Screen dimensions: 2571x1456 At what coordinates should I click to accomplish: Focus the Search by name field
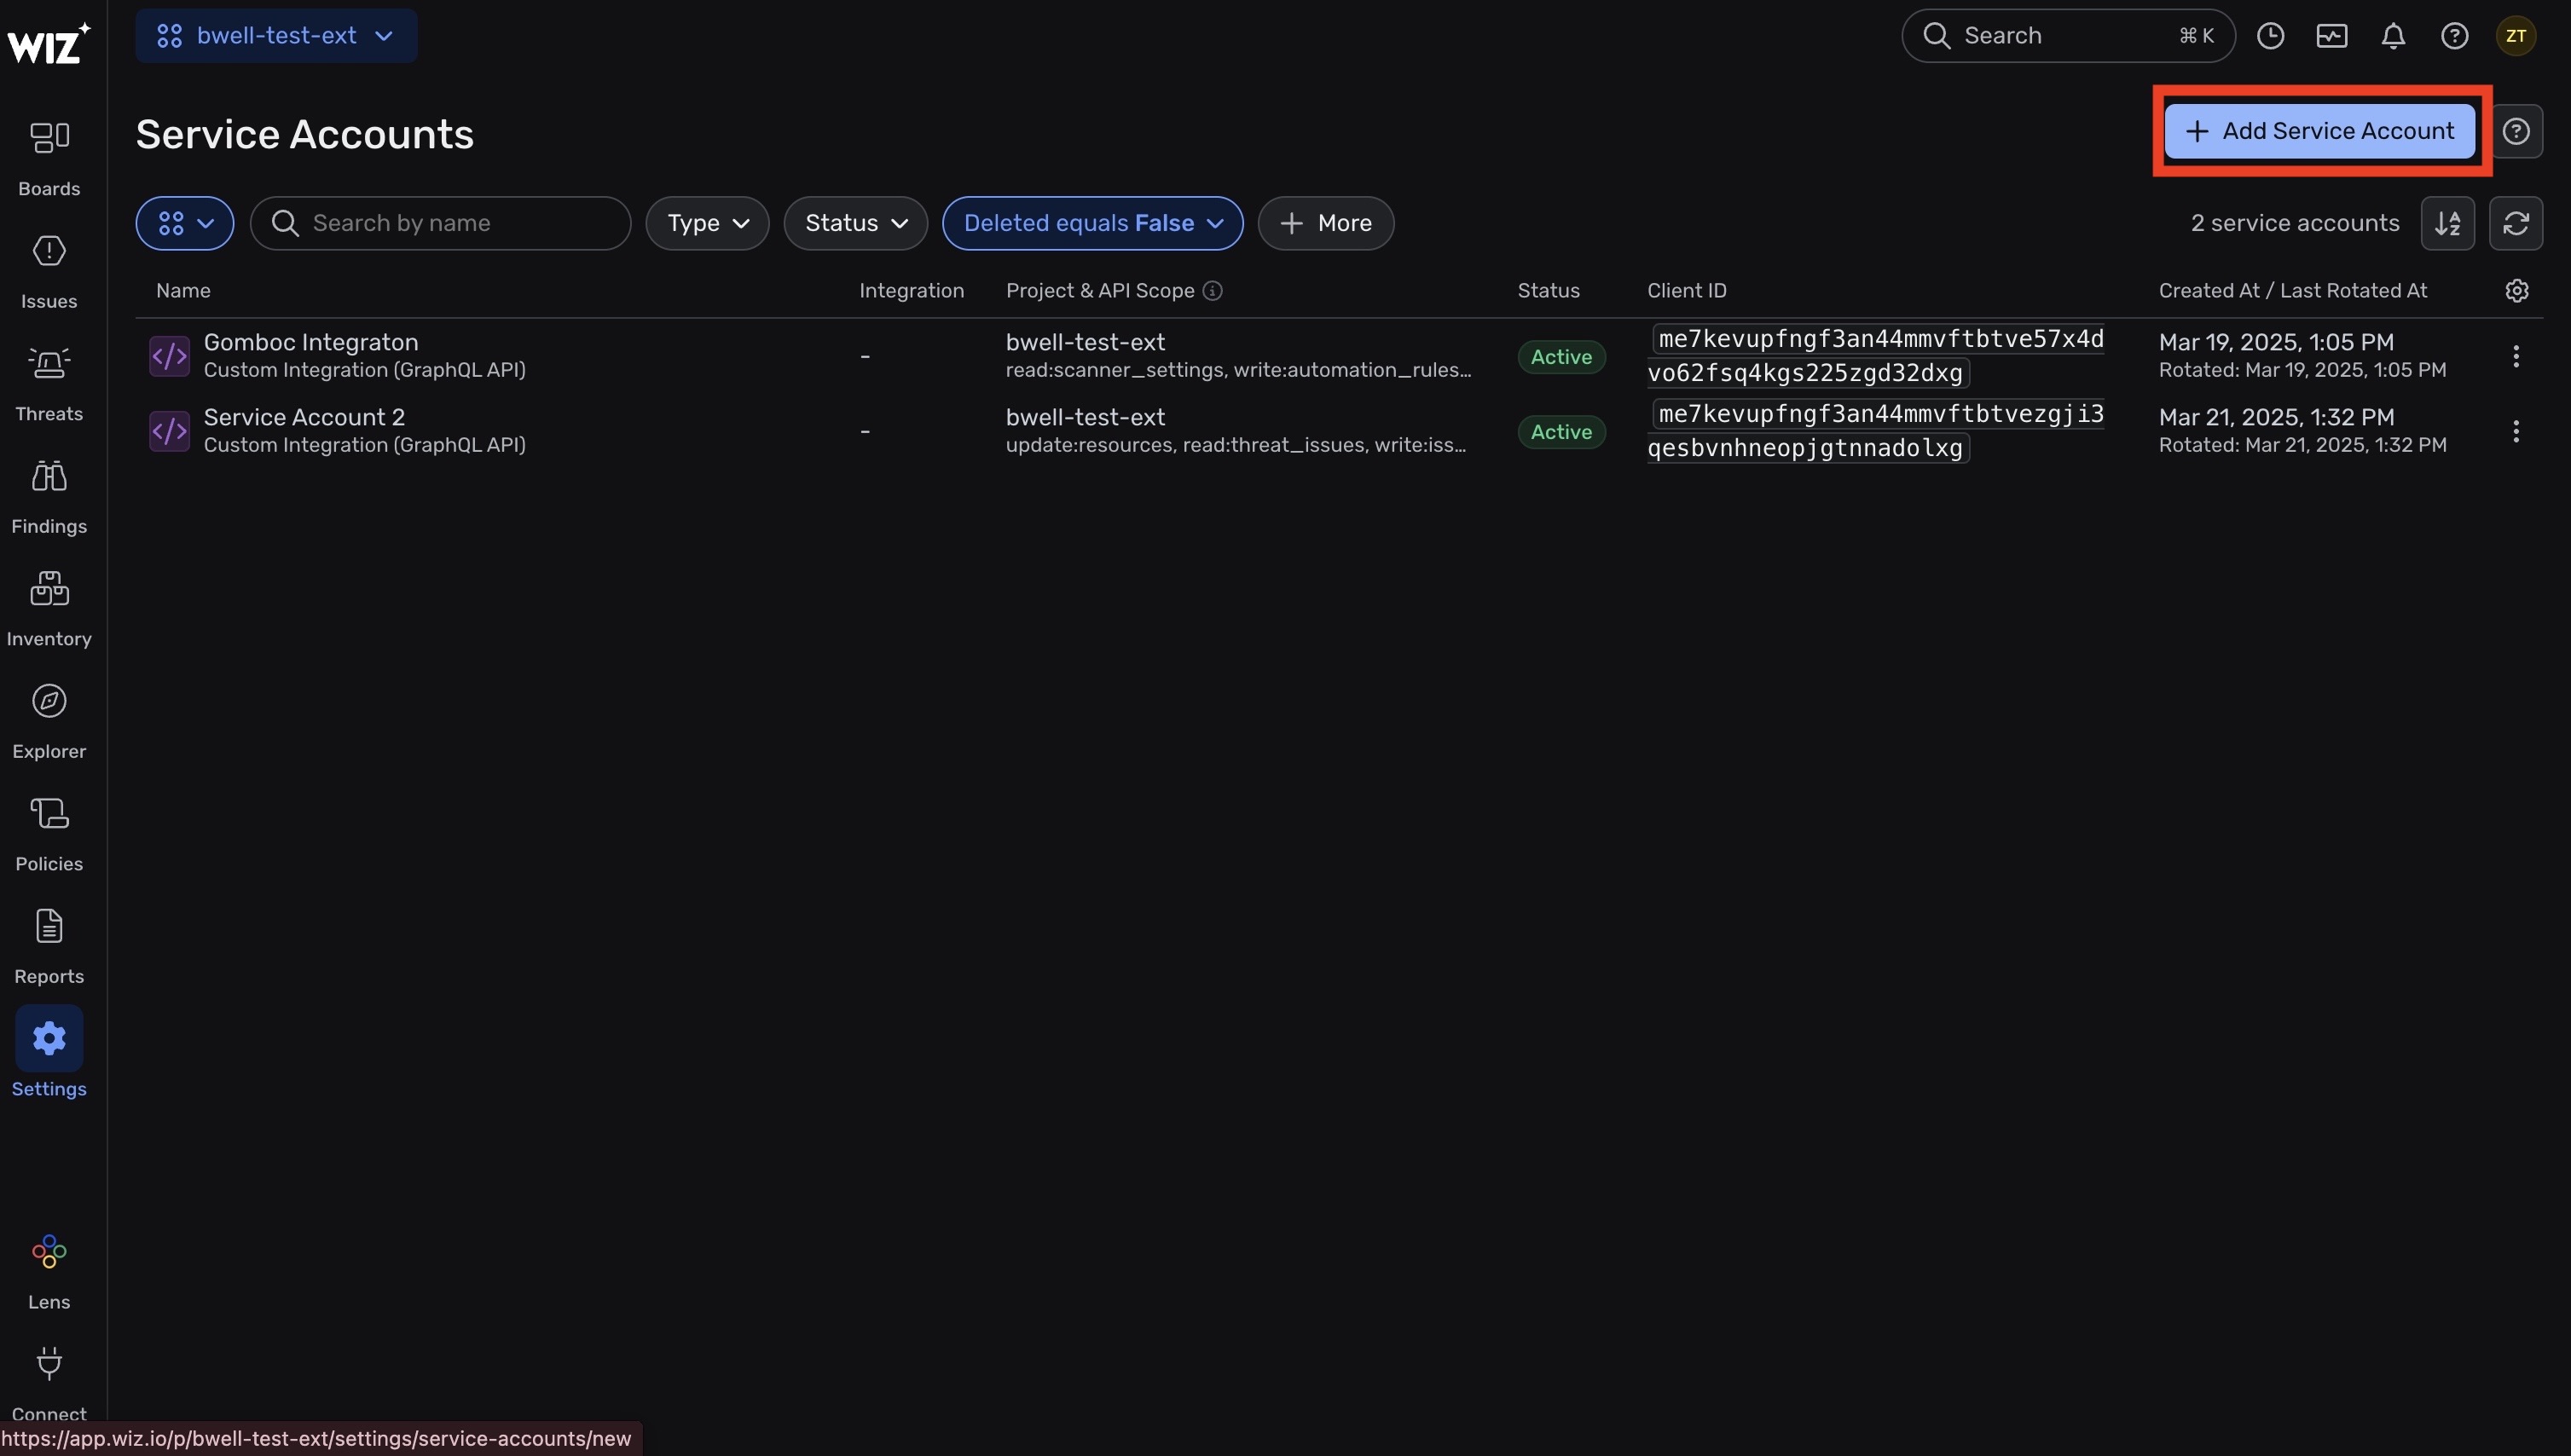440,223
